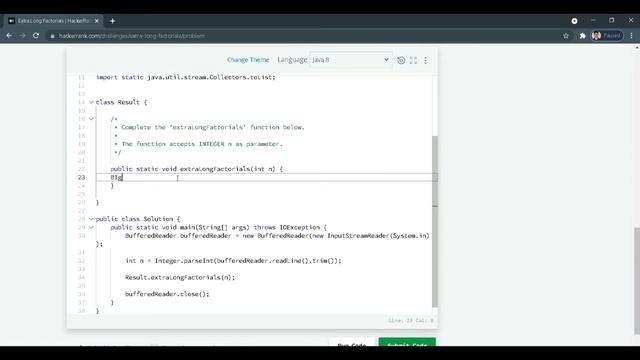Place the cursor on line 23
This screenshot has width=640, height=360.
pos(266,177)
